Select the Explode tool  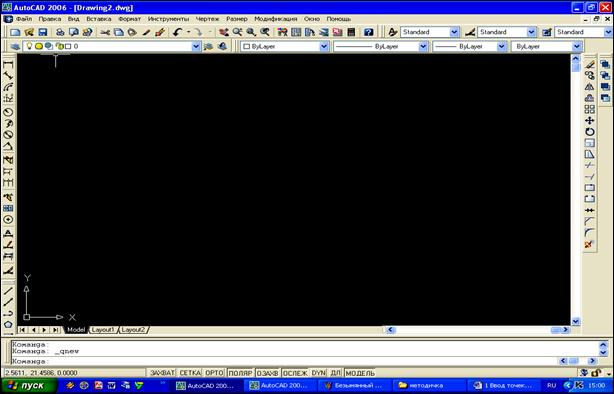589,244
